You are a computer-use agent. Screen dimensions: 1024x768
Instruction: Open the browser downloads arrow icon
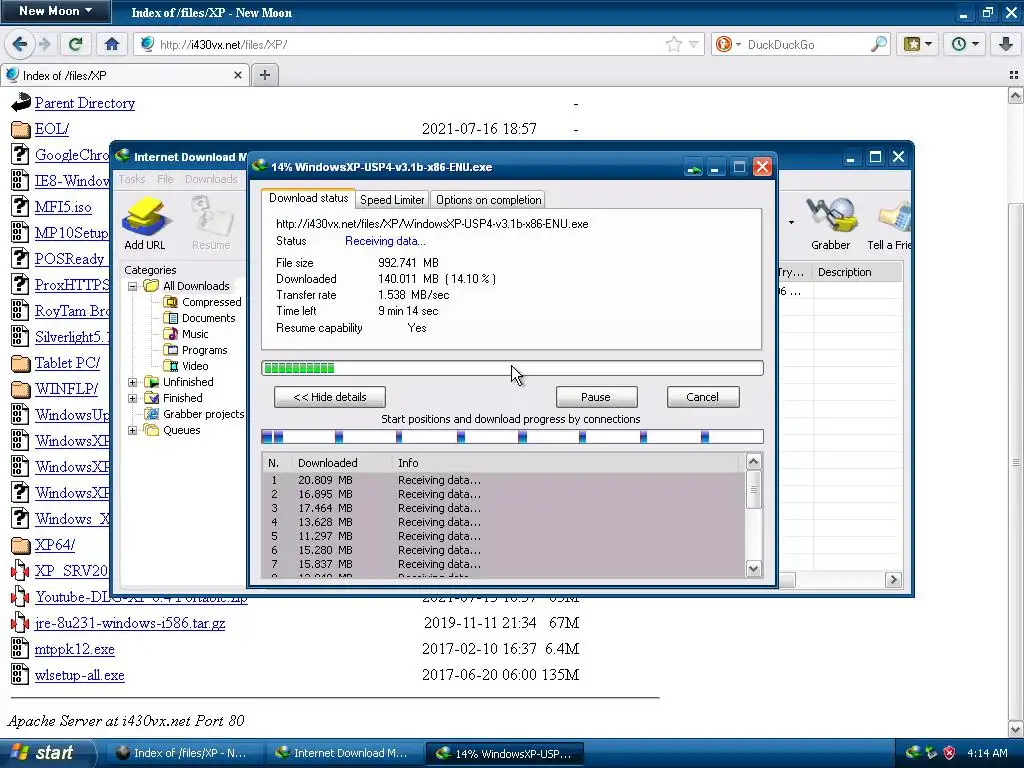pos(1005,44)
